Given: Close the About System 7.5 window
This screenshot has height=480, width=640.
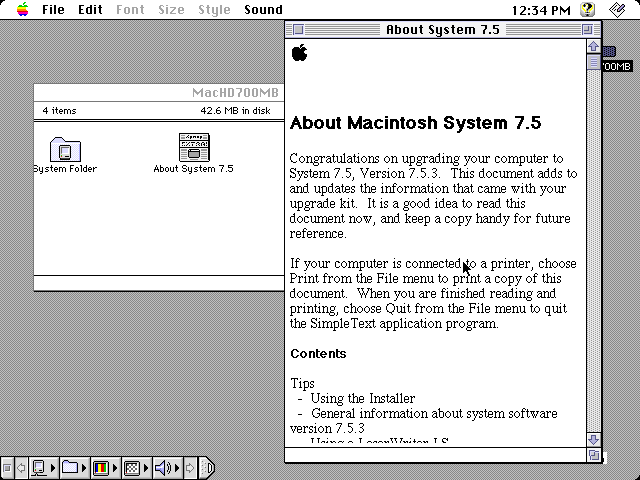Looking at the screenshot, I should pyautogui.click(x=298, y=30).
